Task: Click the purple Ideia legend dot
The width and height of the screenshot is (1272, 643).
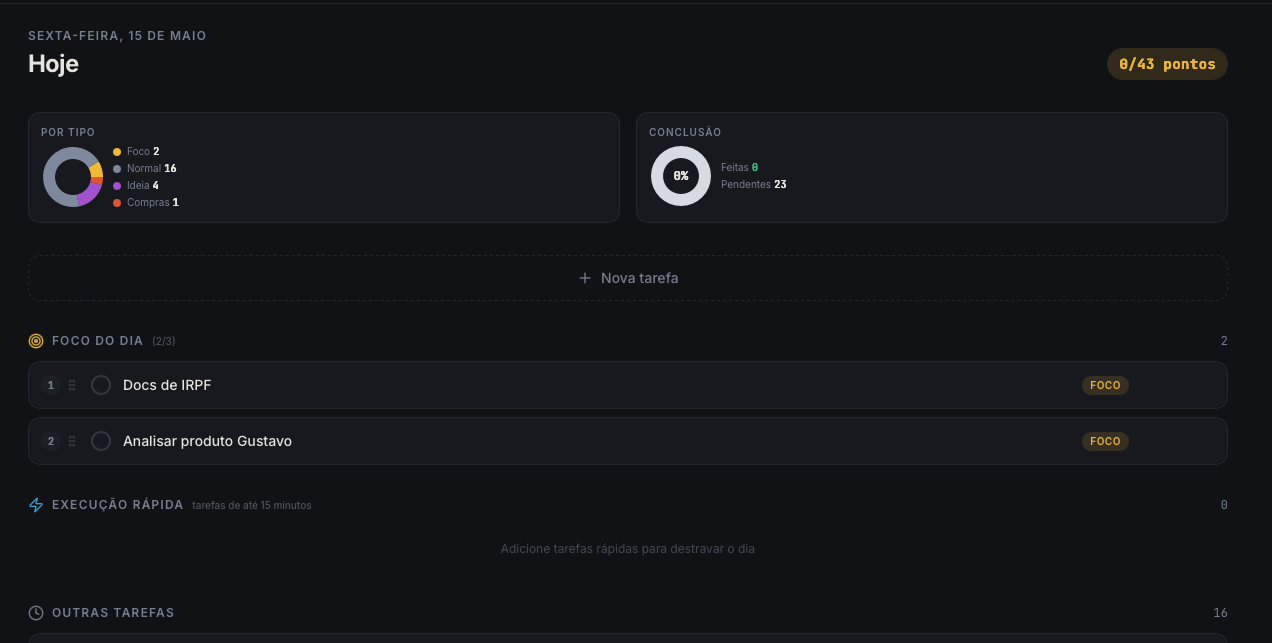Action: pos(117,186)
